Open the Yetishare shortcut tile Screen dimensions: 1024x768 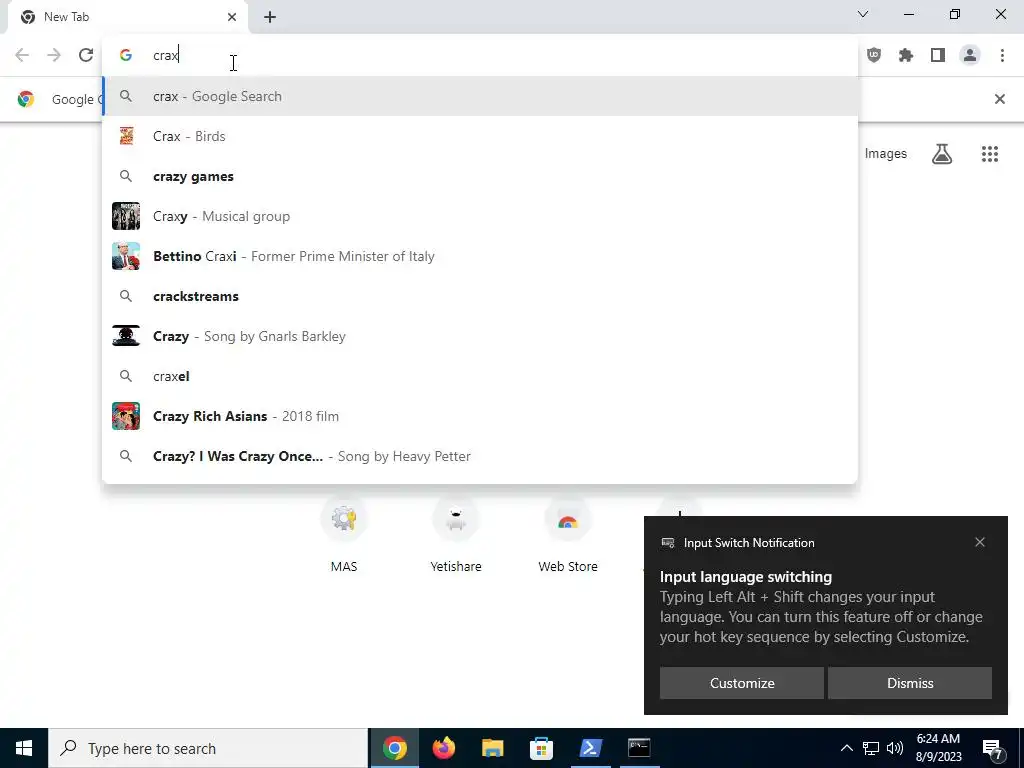click(x=456, y=536)
